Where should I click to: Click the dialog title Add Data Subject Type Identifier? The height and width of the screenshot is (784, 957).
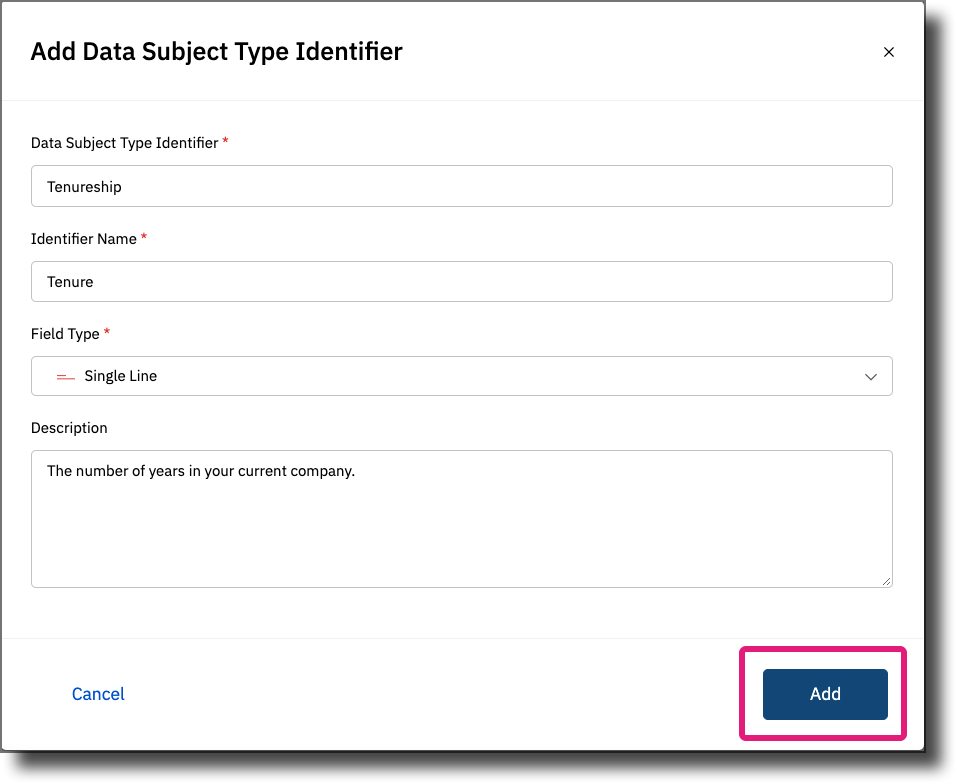pyautogui.click(x=216, y=51)
